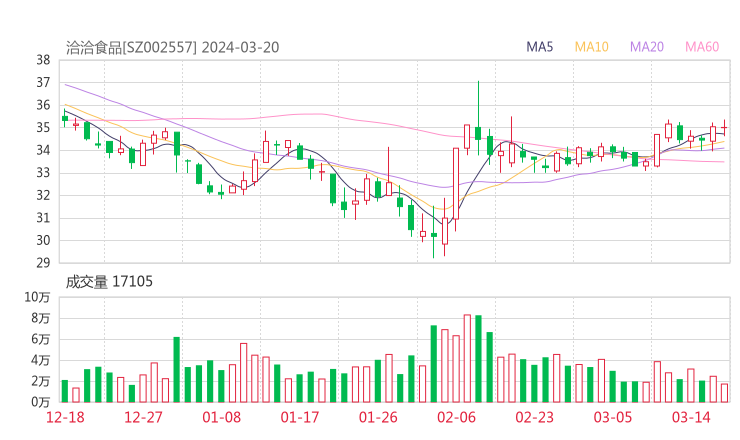Click the MA60 legend label

702,47
